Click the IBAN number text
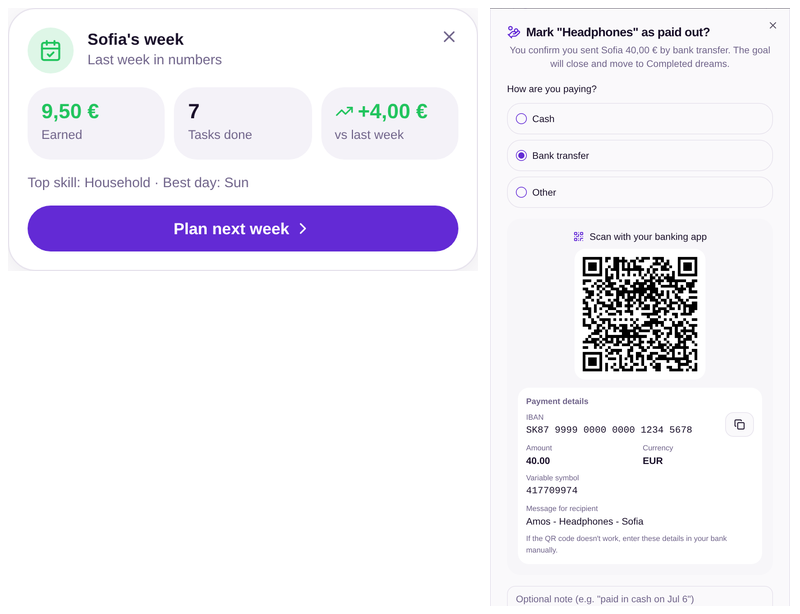This screenshot has width=800, height=614. click(x=609, y=430)
